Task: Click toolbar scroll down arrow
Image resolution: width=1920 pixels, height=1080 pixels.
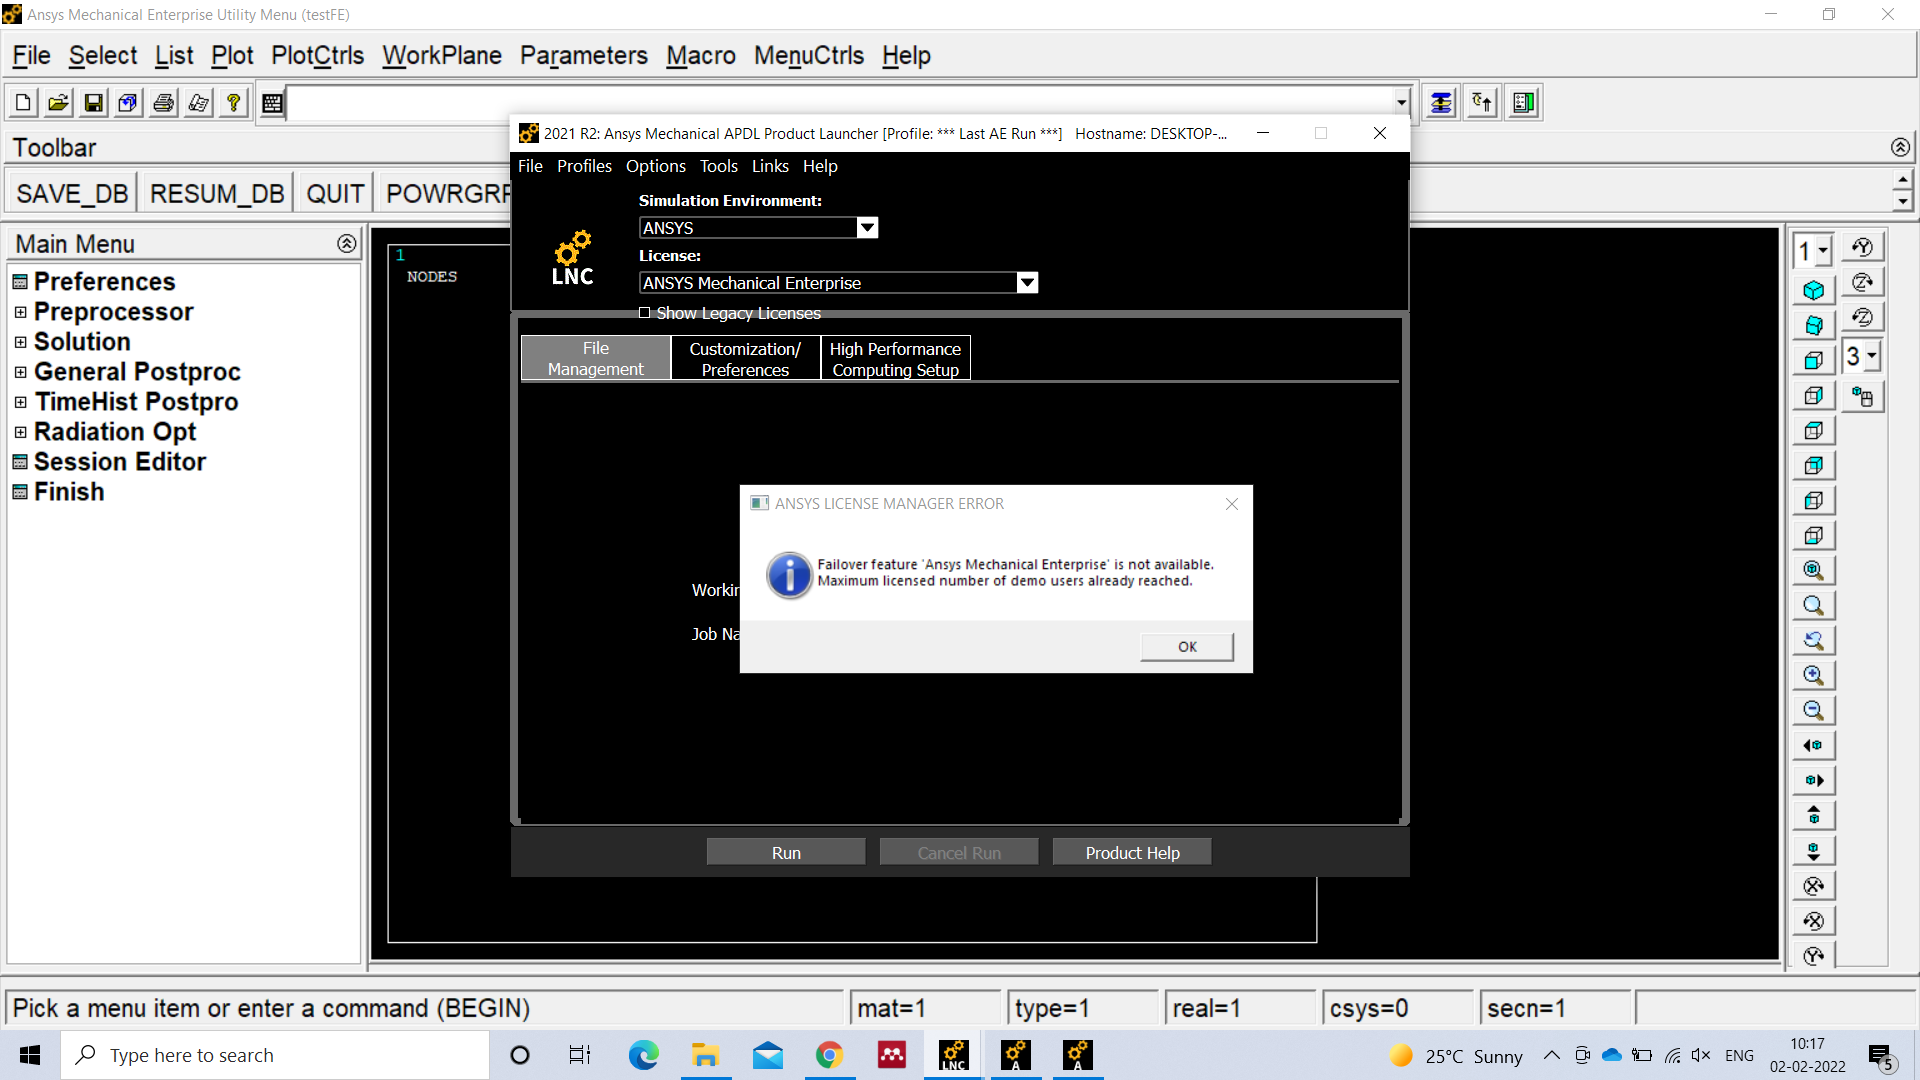Action: (1902, 201)
